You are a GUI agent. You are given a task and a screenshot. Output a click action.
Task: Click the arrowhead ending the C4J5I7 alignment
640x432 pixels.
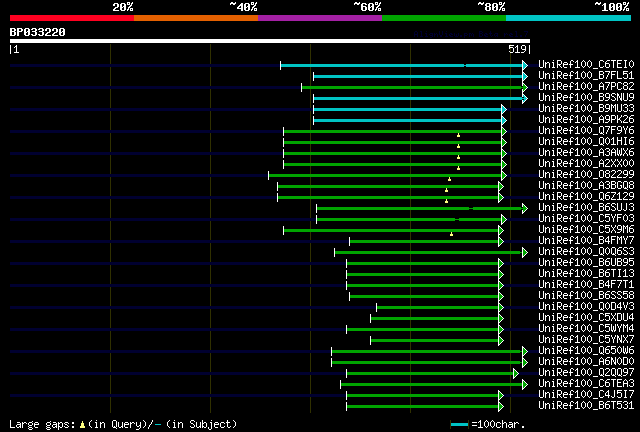tap(501, 396)
